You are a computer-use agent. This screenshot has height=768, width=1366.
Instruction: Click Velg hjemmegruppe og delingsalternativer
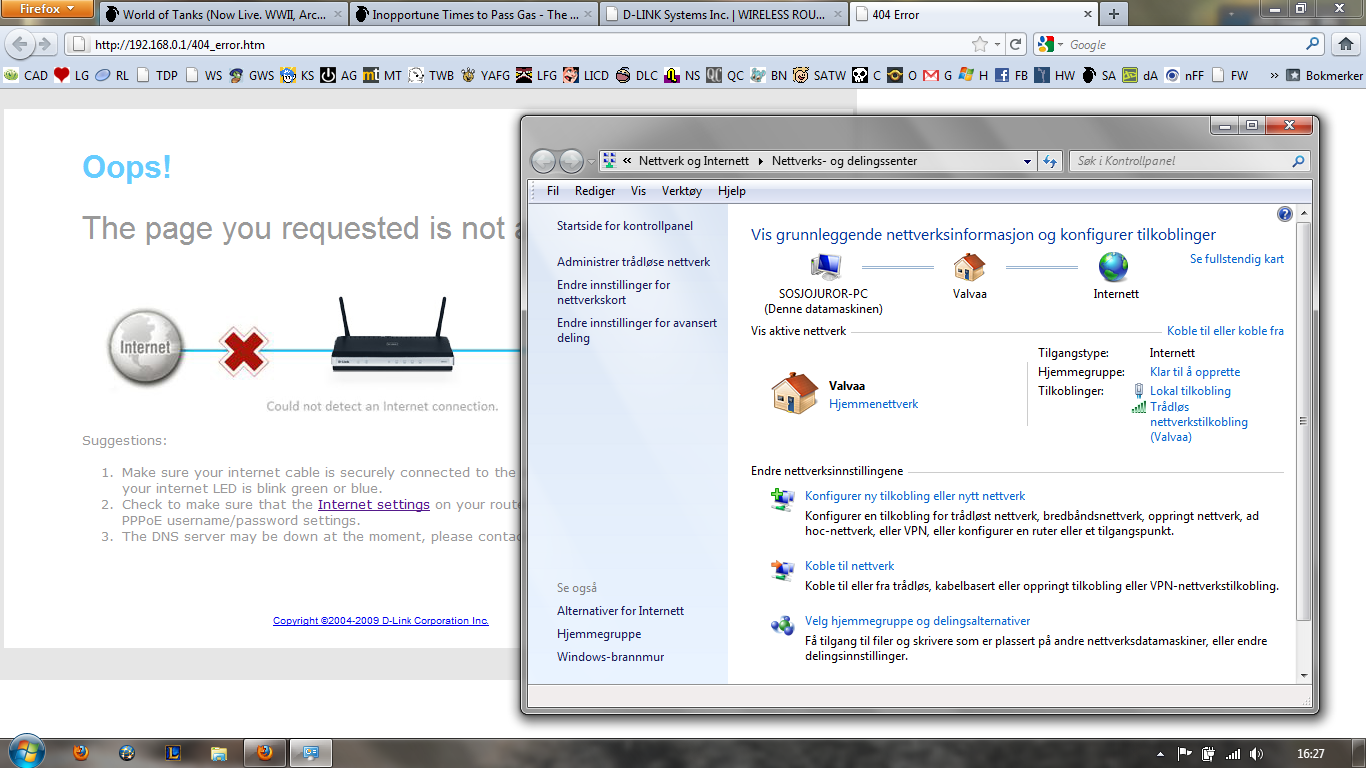pos(917,621)
